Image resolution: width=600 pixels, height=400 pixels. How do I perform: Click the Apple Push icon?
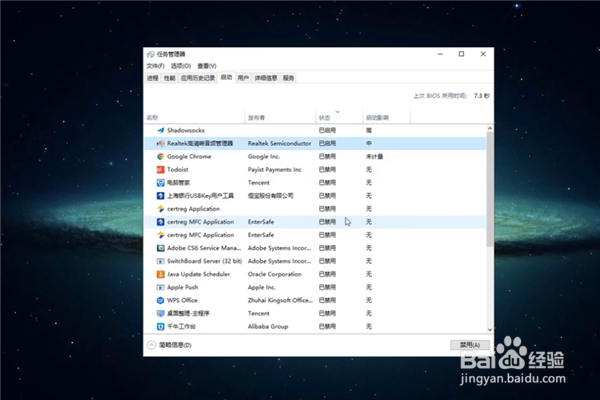(161, 287)
